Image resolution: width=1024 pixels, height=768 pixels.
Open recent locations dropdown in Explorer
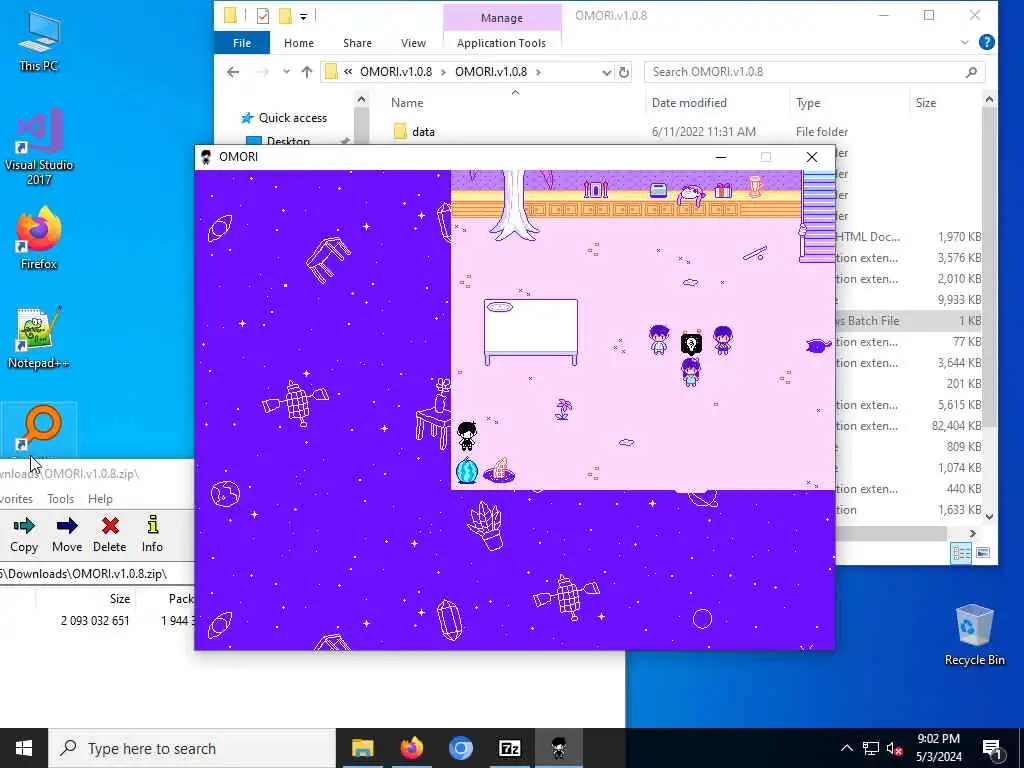tap(286, 72)
